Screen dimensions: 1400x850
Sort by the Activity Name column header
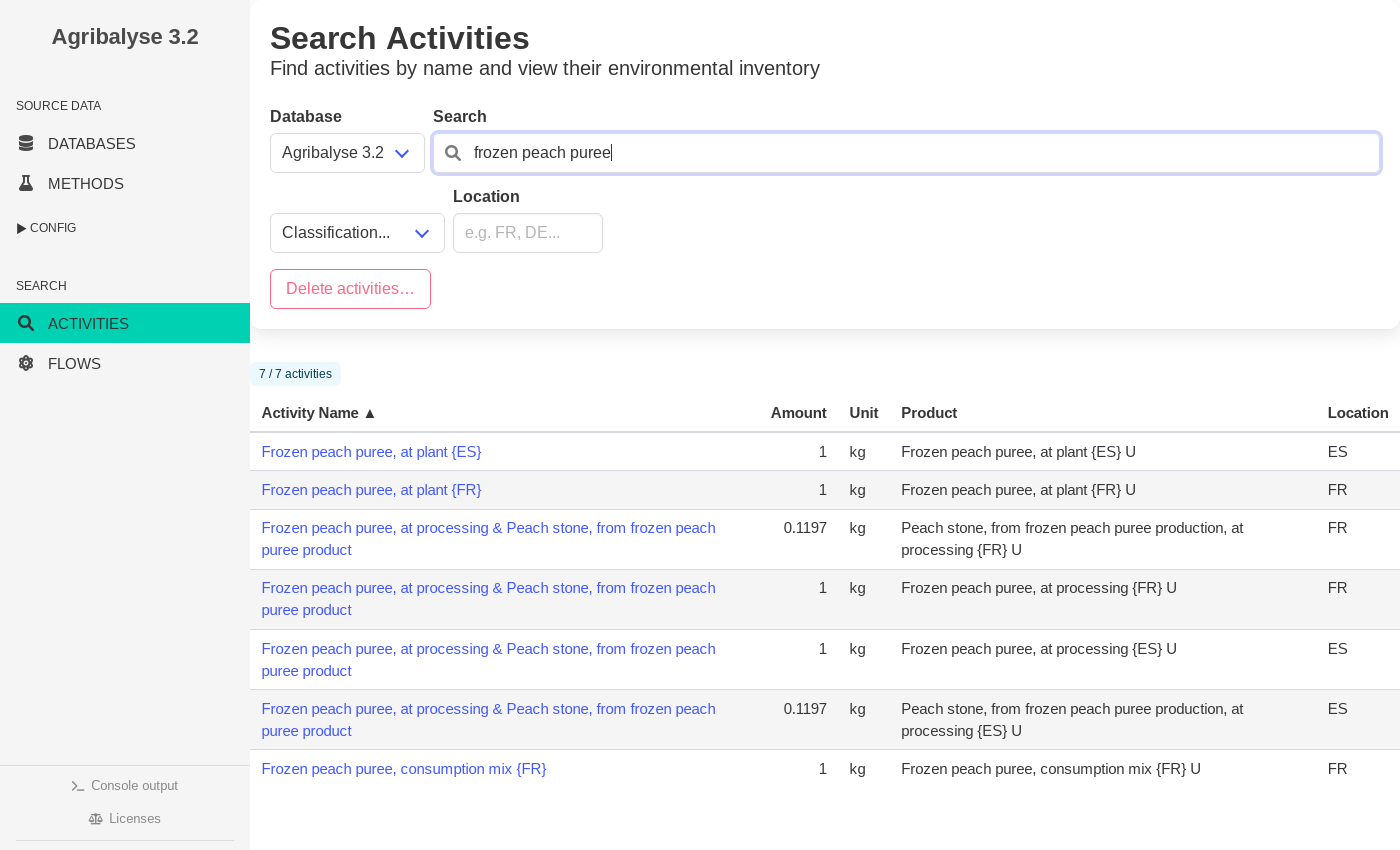click(319, 413)
